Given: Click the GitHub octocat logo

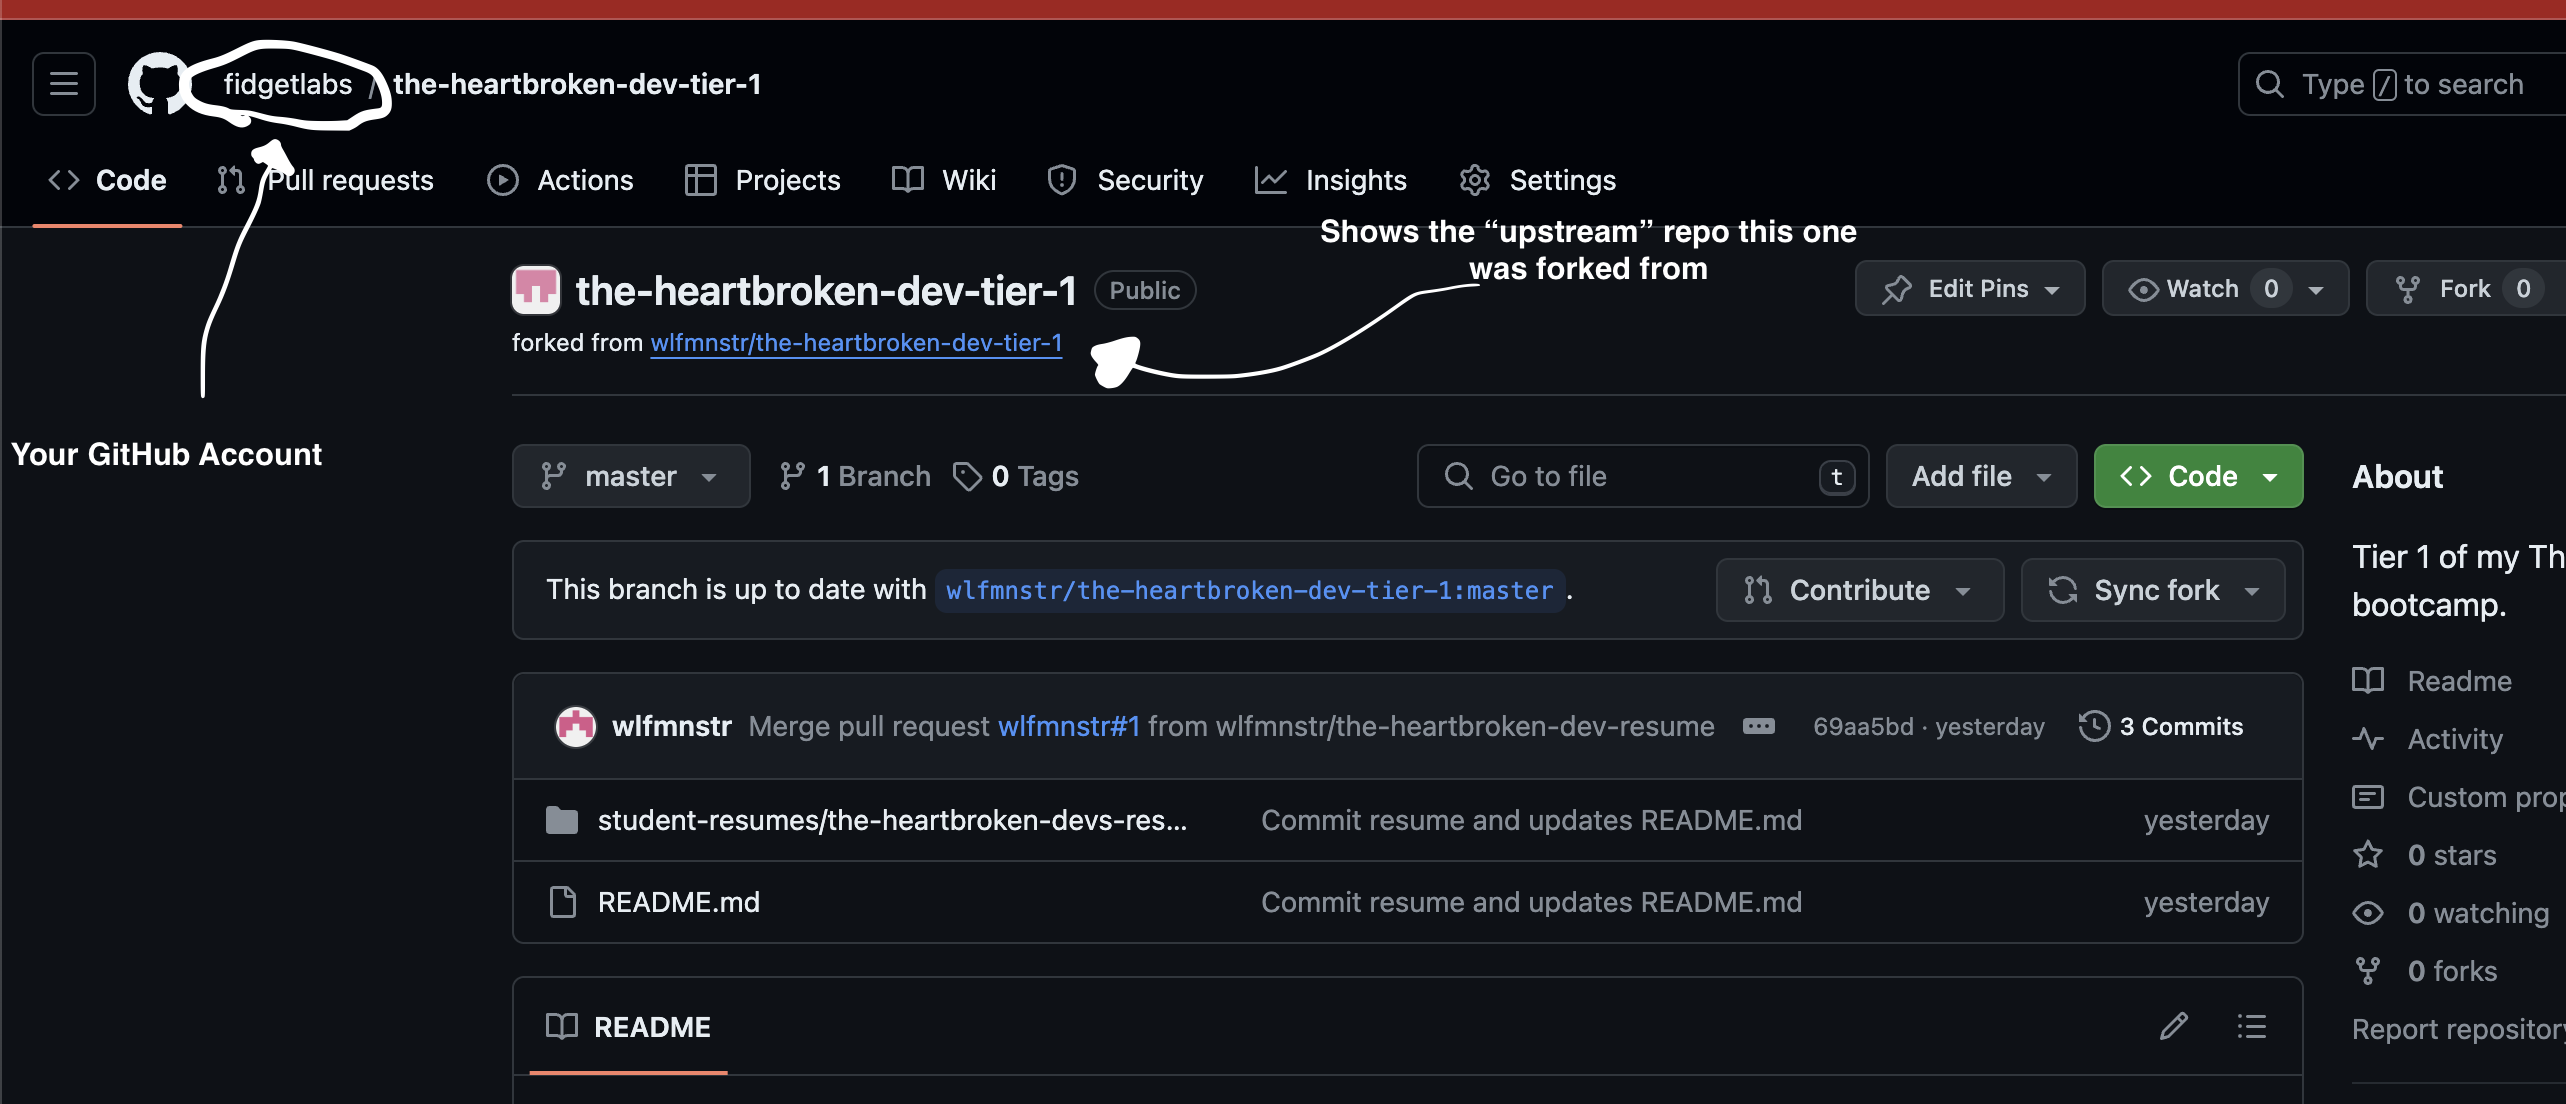Looking at the screenshot, I should [x=159, y=84].
